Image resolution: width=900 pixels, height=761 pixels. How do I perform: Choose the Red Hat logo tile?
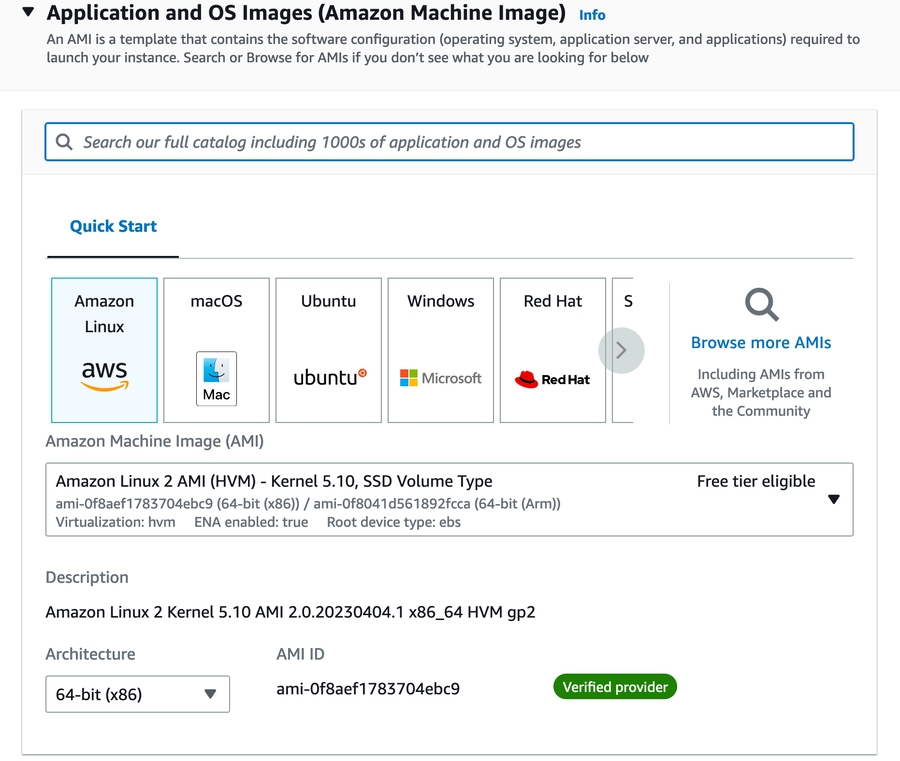552,350
